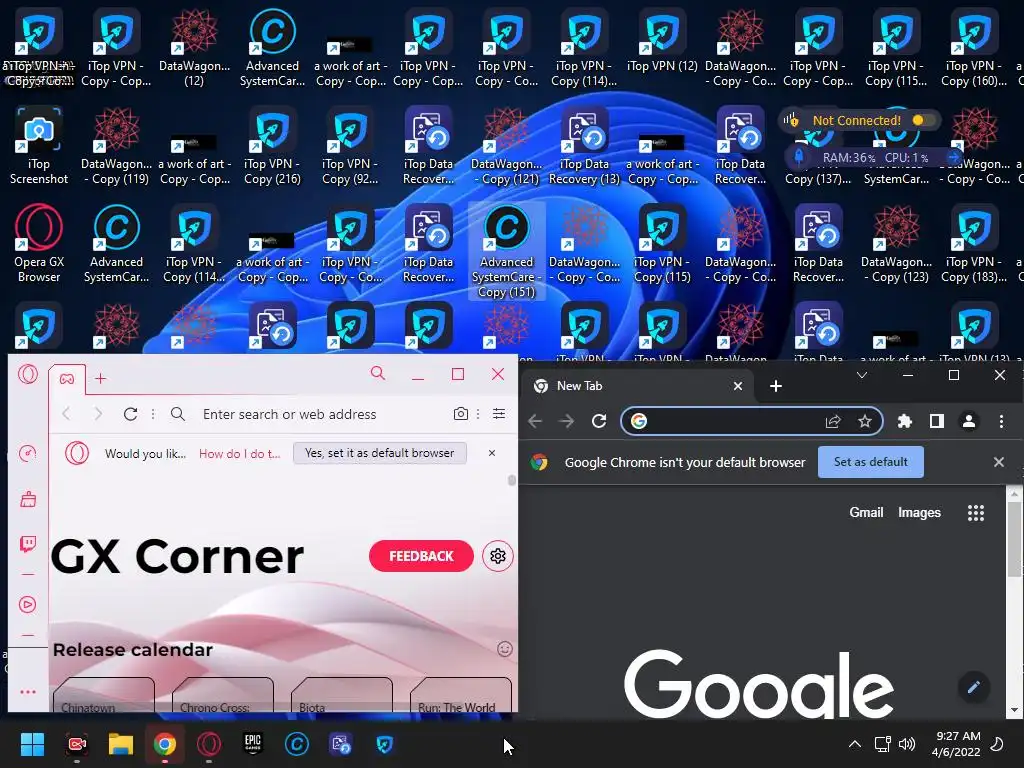This screenshot has height=768, width=1024.
Task: Add a new tab in Opera GX
Action: pyautogui.click(x=101, y=378)
